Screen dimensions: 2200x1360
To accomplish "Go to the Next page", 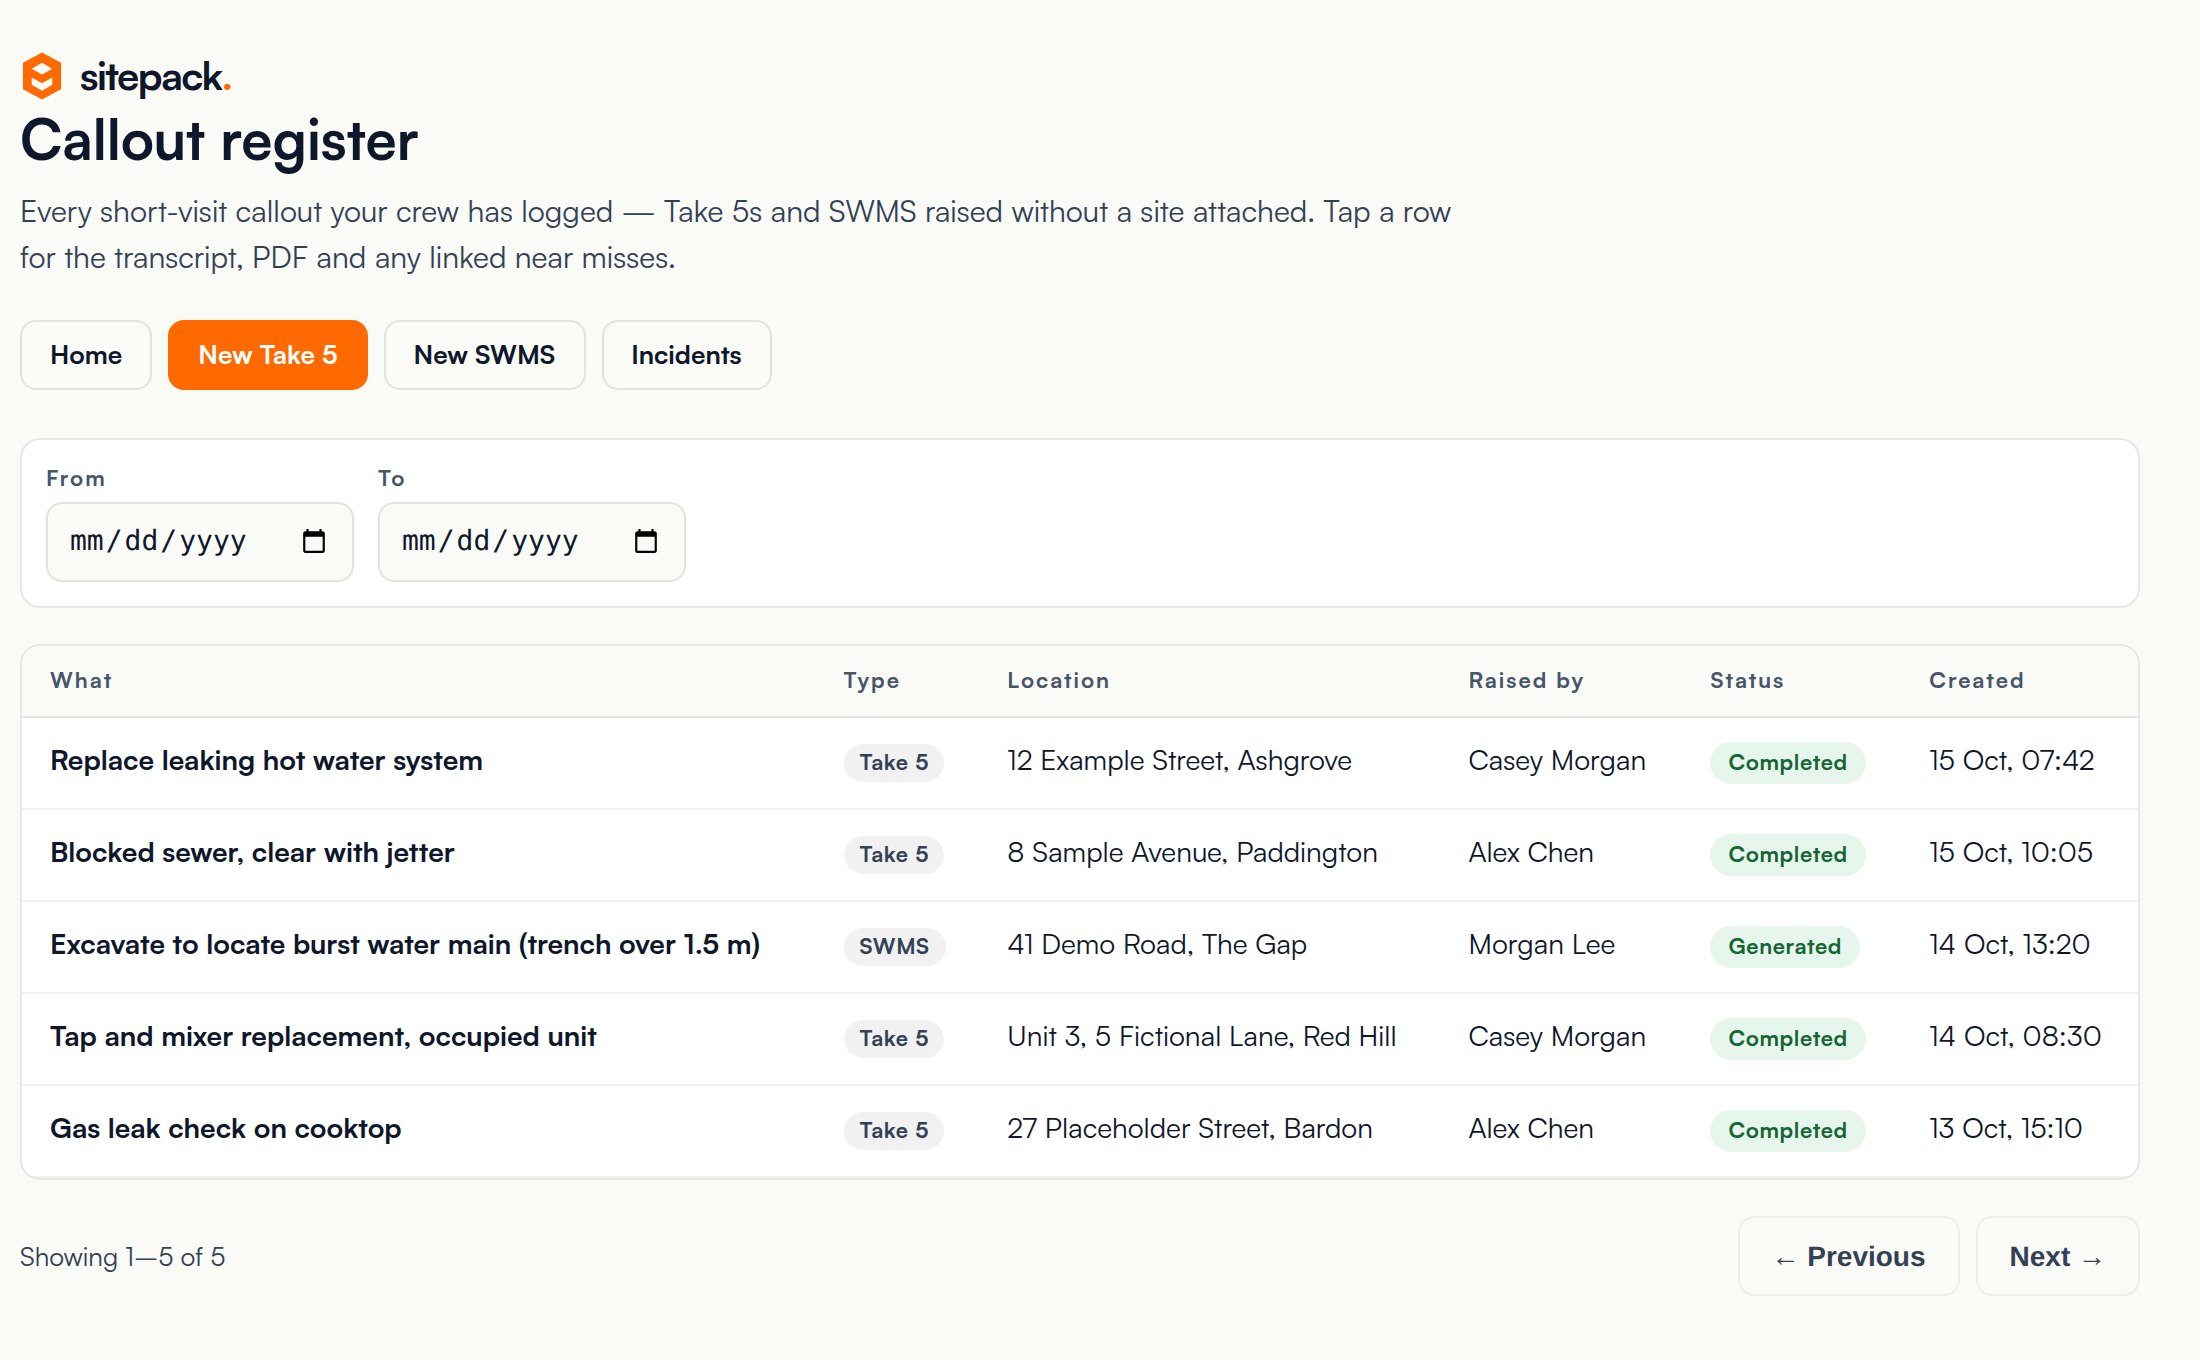I will click(x=2057, y=1256).
